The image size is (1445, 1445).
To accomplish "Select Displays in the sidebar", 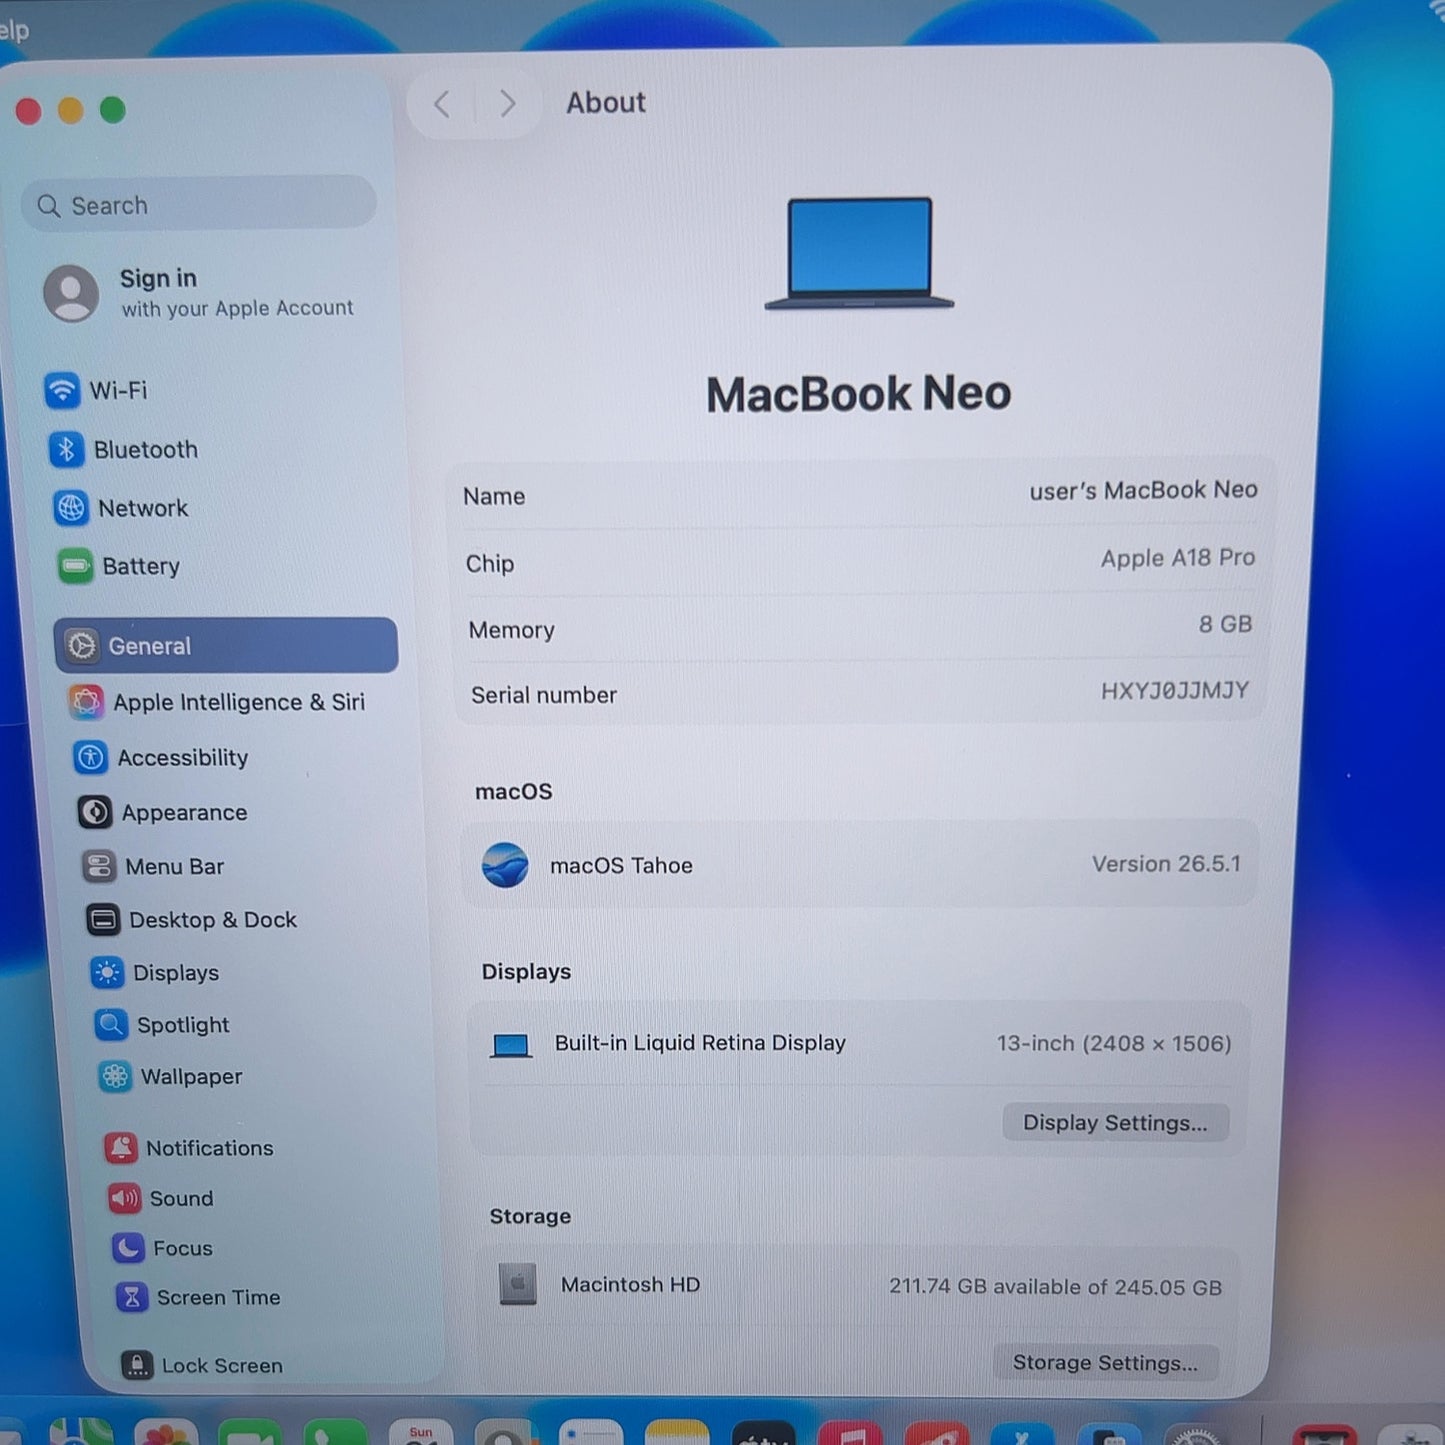I will tap(155, 973).
